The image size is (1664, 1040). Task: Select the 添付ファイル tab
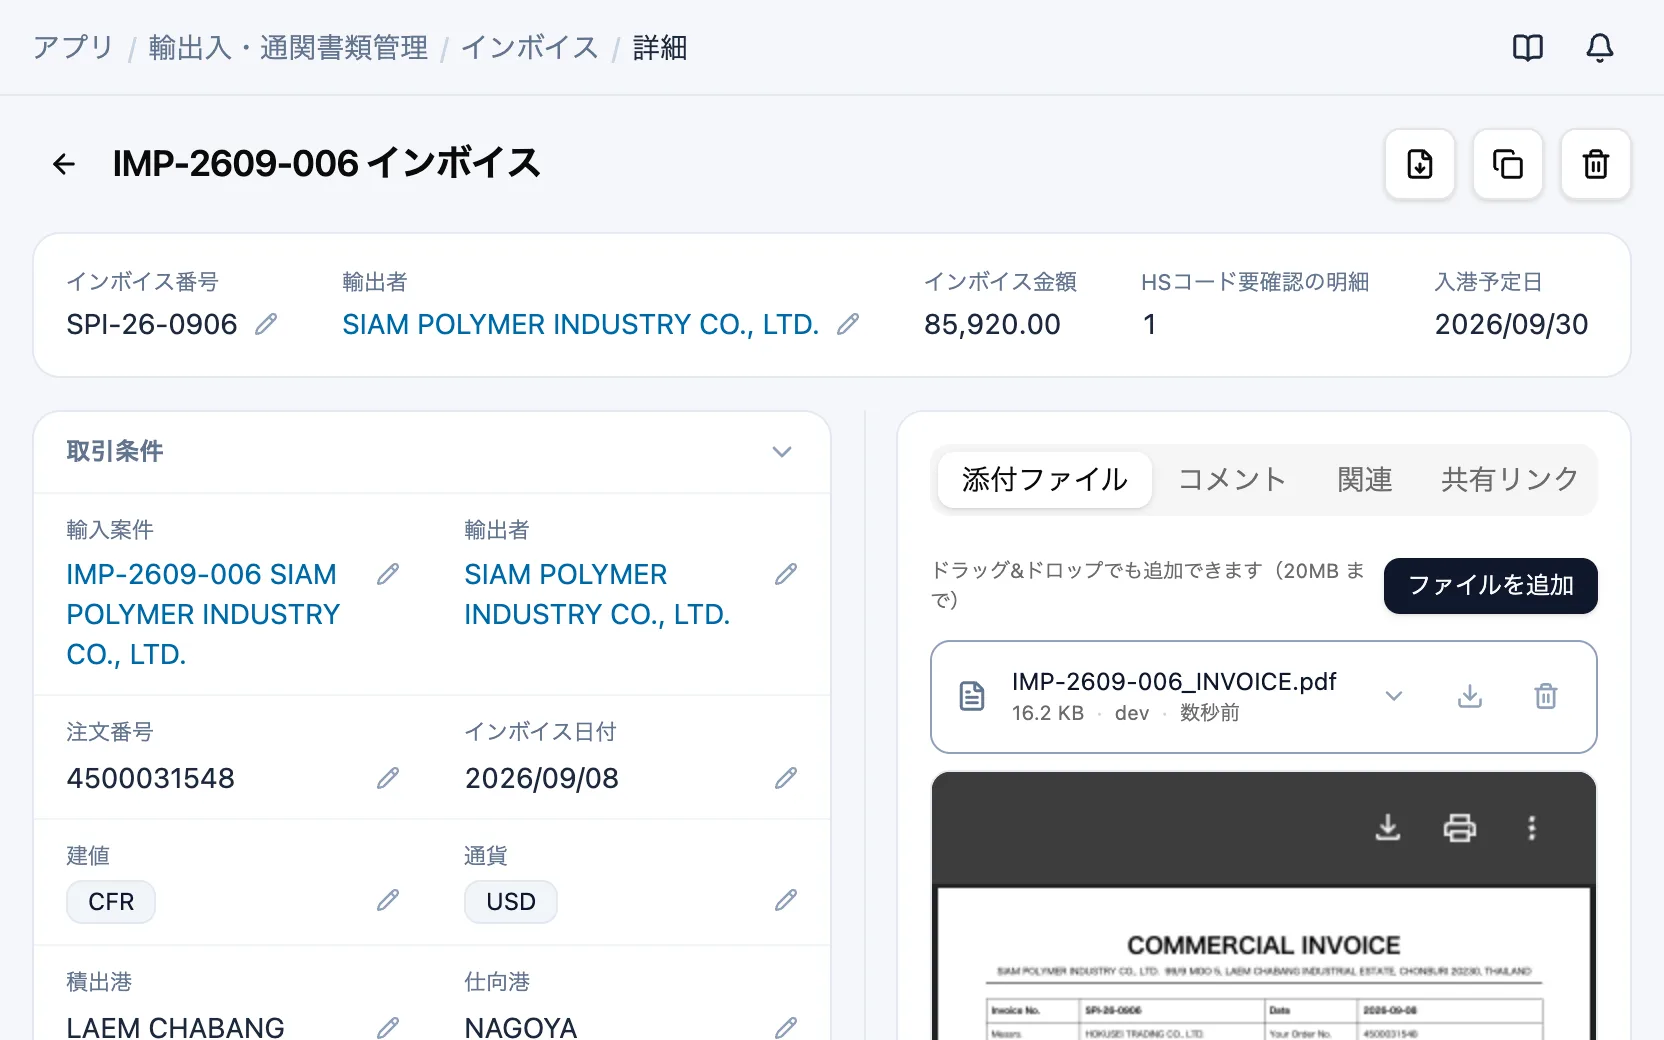[1045, 480]
